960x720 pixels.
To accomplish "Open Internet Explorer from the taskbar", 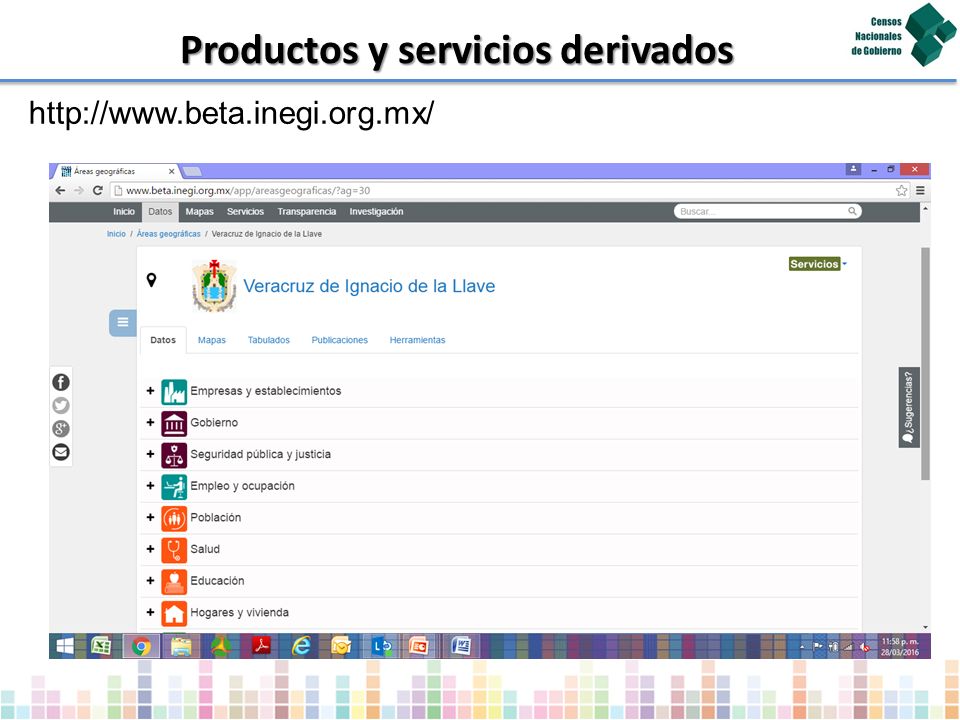I will (x=301, y=646).
